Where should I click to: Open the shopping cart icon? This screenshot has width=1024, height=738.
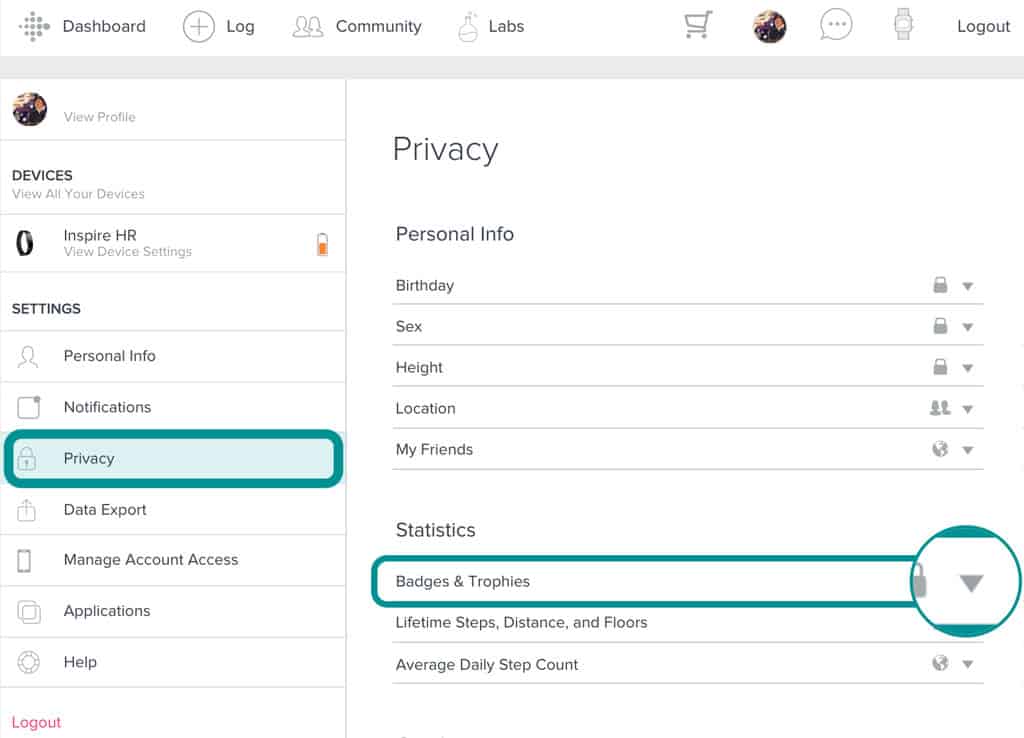point(697,26)
